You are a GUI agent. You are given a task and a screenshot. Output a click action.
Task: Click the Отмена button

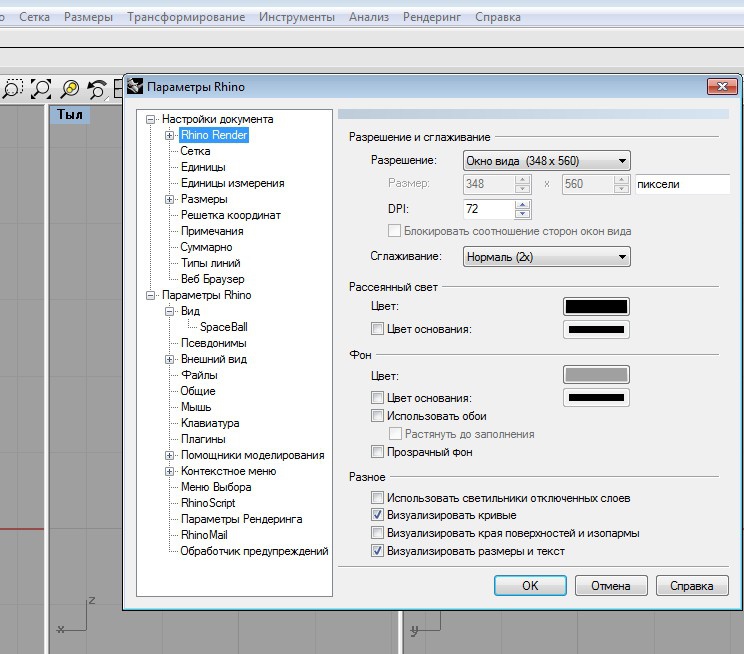pos(610,586)
